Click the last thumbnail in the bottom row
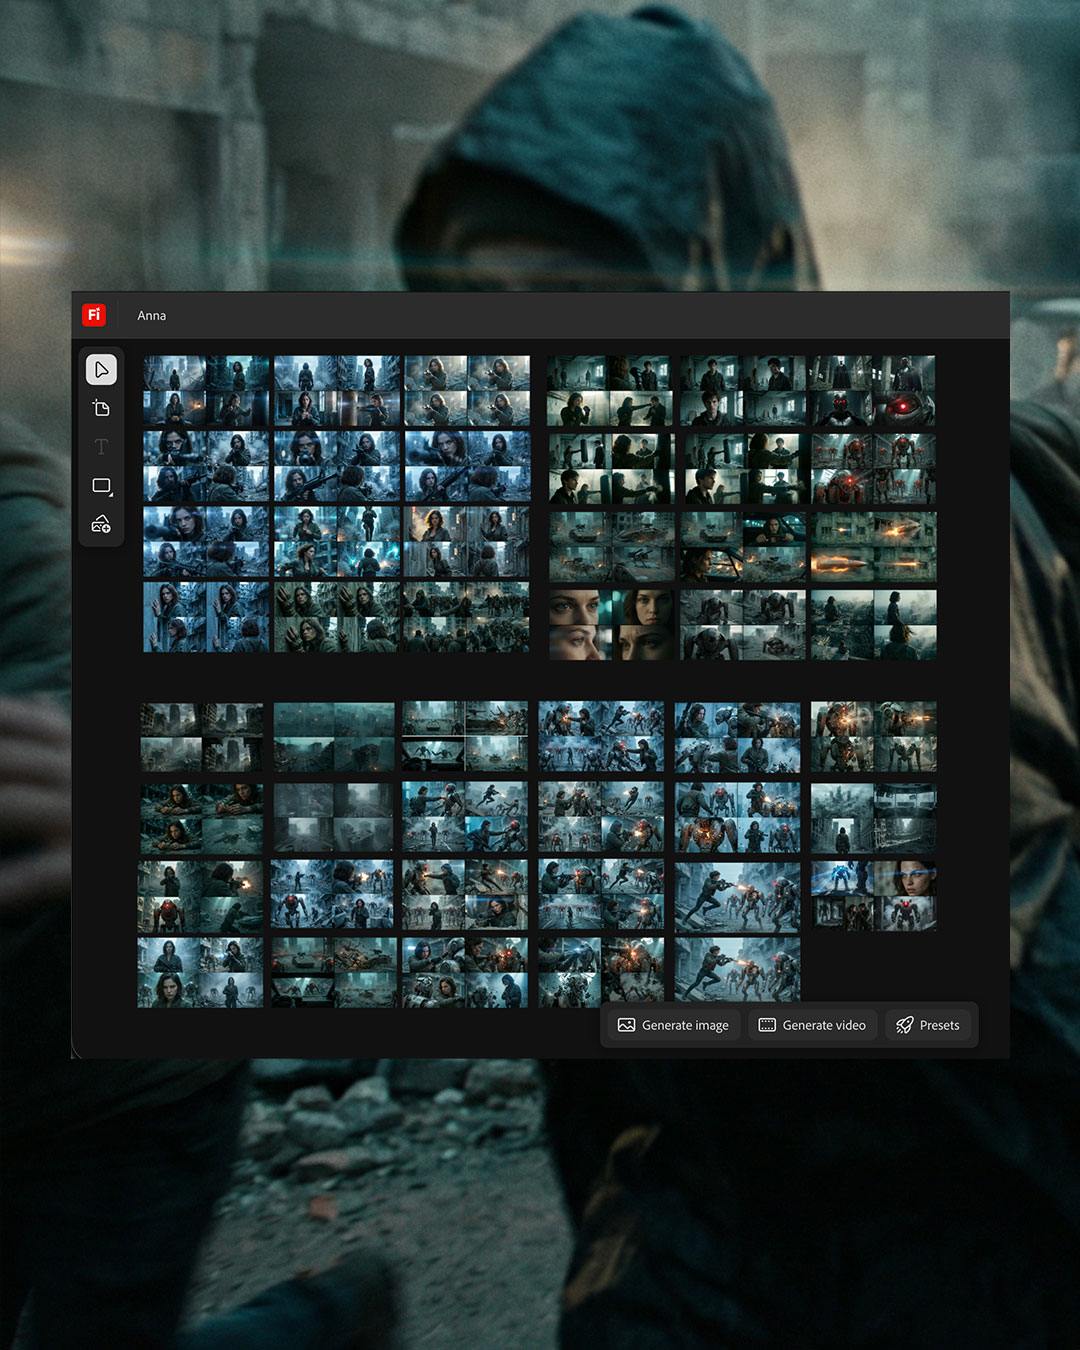1080x1350 pixels. pyautogui.click(x=737, y=970)
